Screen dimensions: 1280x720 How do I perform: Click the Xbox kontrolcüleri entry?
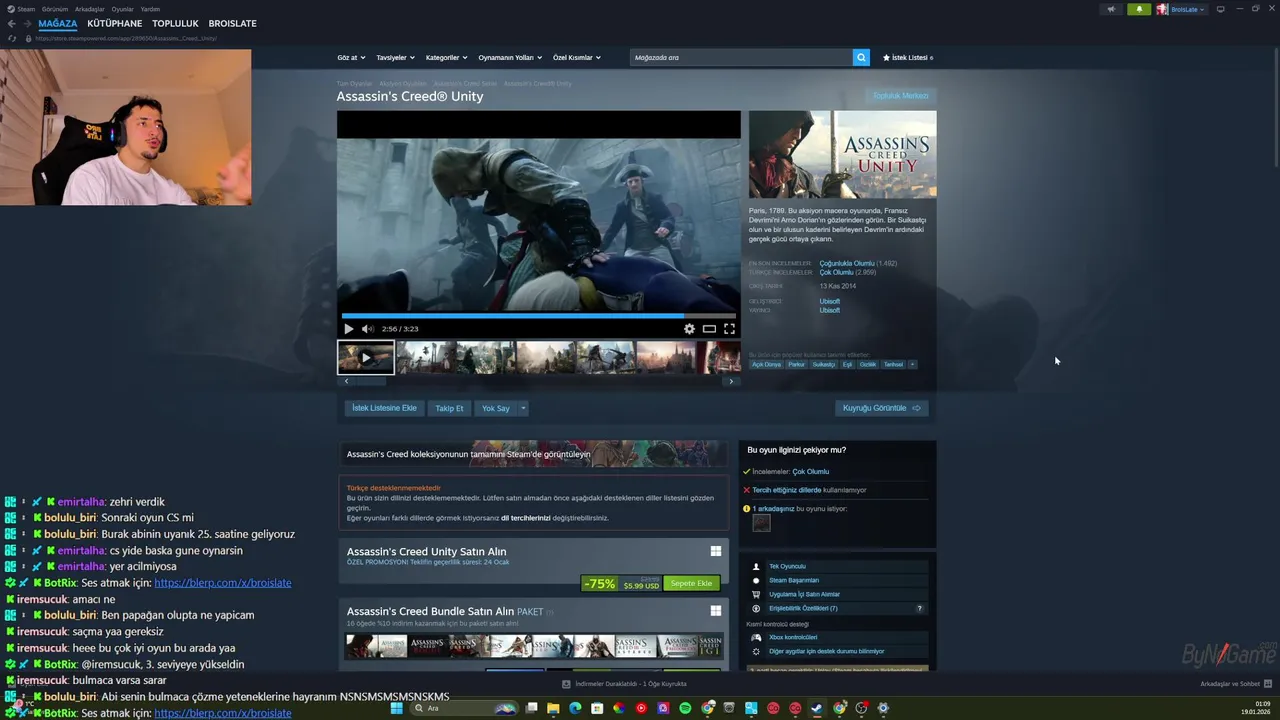click(793, 637)
